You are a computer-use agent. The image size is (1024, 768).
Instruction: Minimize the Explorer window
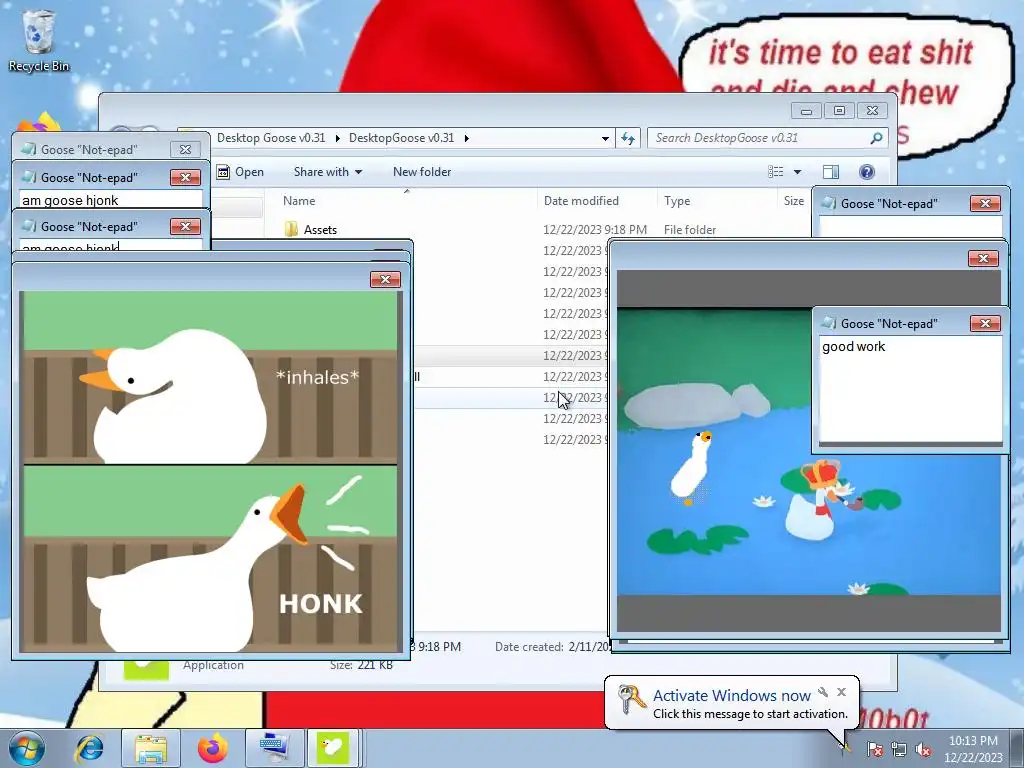[x=807, y=110]
